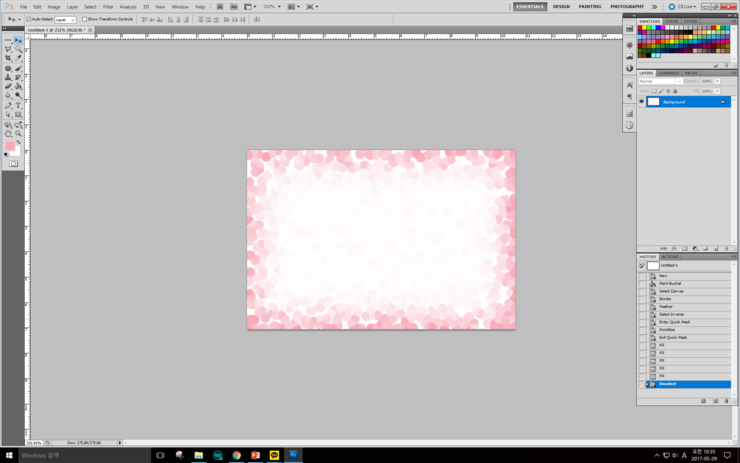
Task: Enable Show Transform Controls checkbox
Action: tap(85, 19)
